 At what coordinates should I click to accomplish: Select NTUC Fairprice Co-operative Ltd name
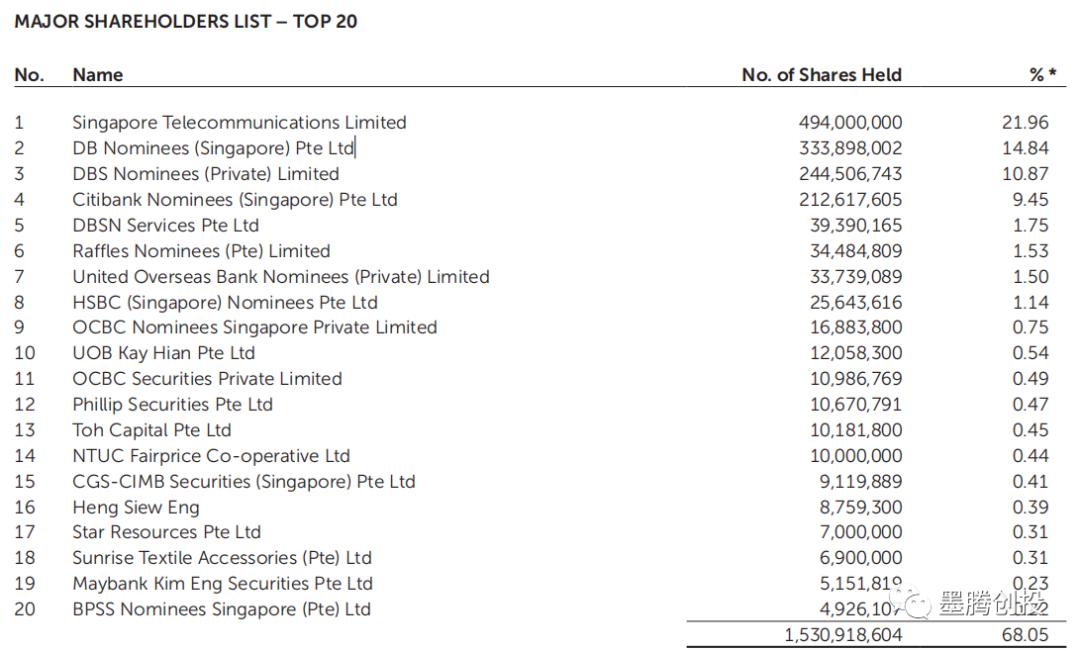(x=211, y=456)
